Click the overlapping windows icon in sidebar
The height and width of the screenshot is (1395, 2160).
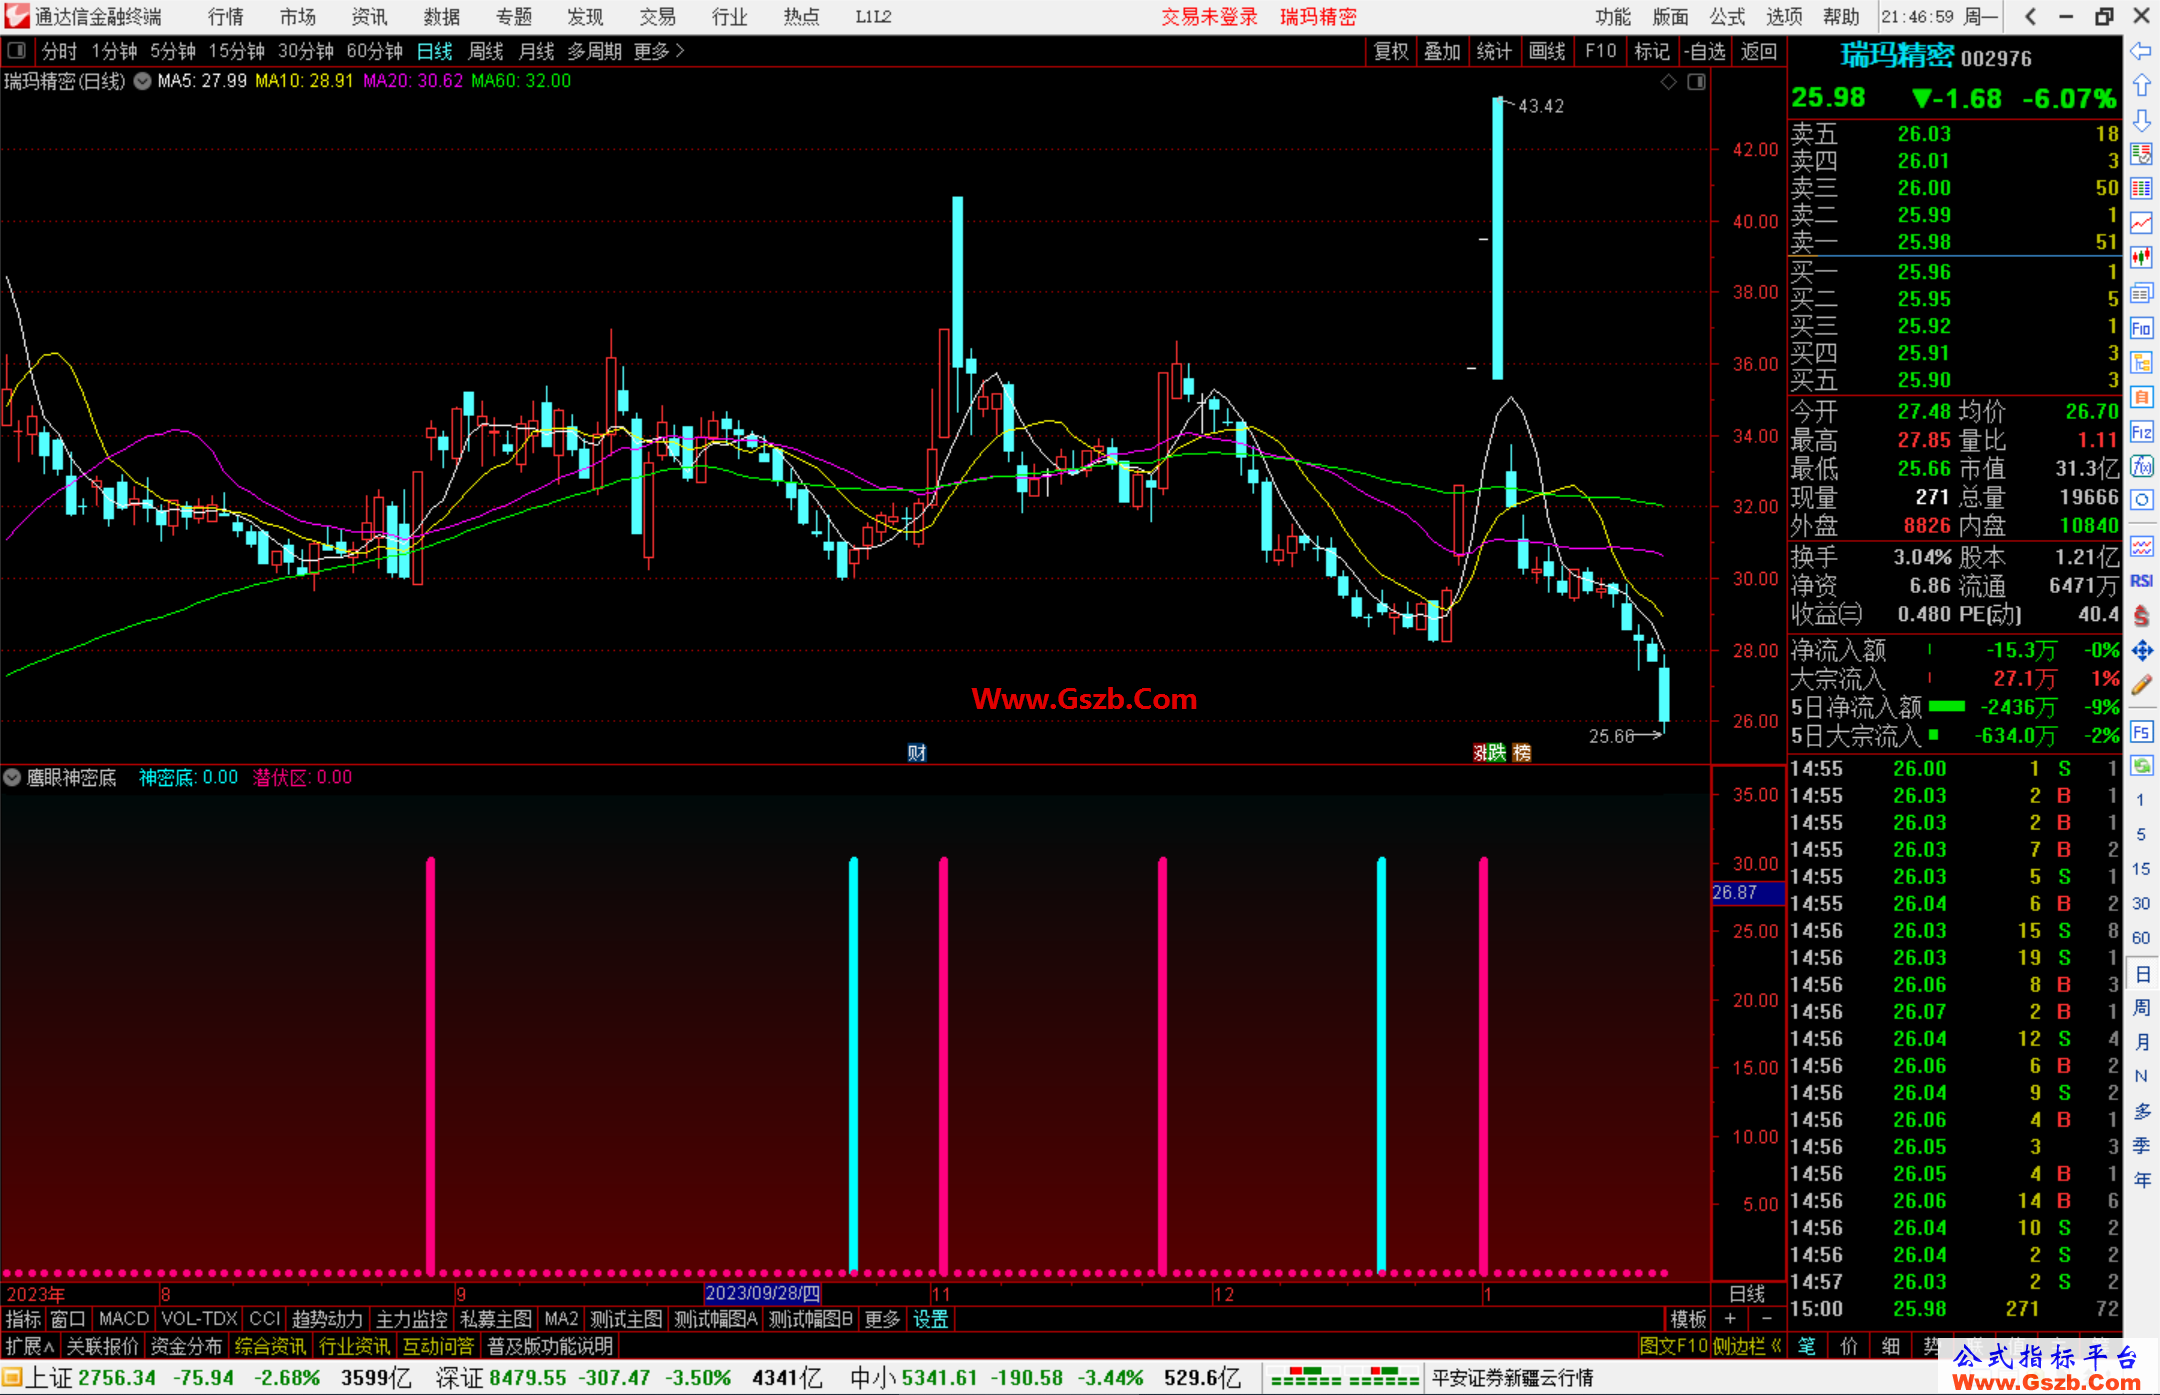(2141, 293)
